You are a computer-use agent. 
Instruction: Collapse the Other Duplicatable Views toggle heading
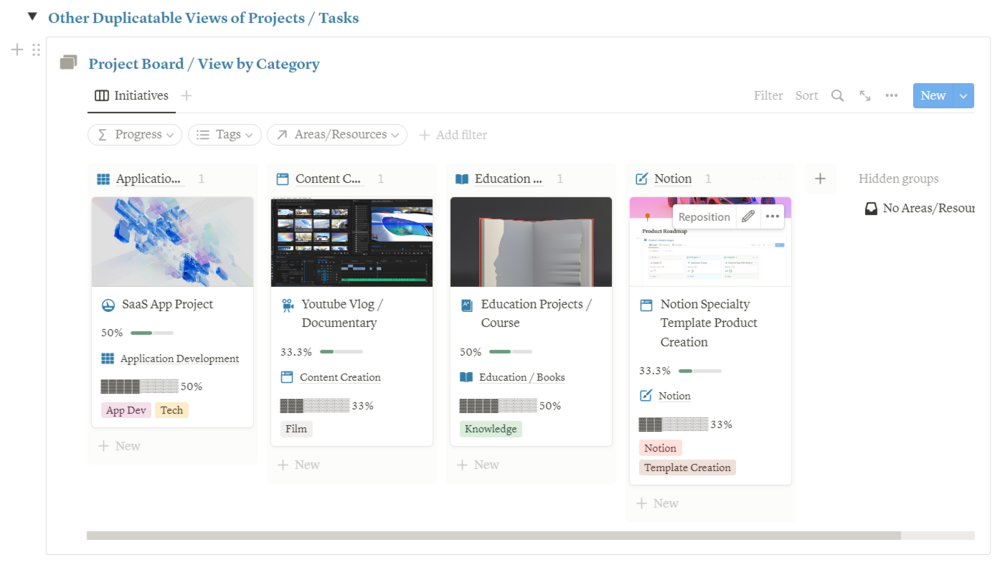(33, 17)
